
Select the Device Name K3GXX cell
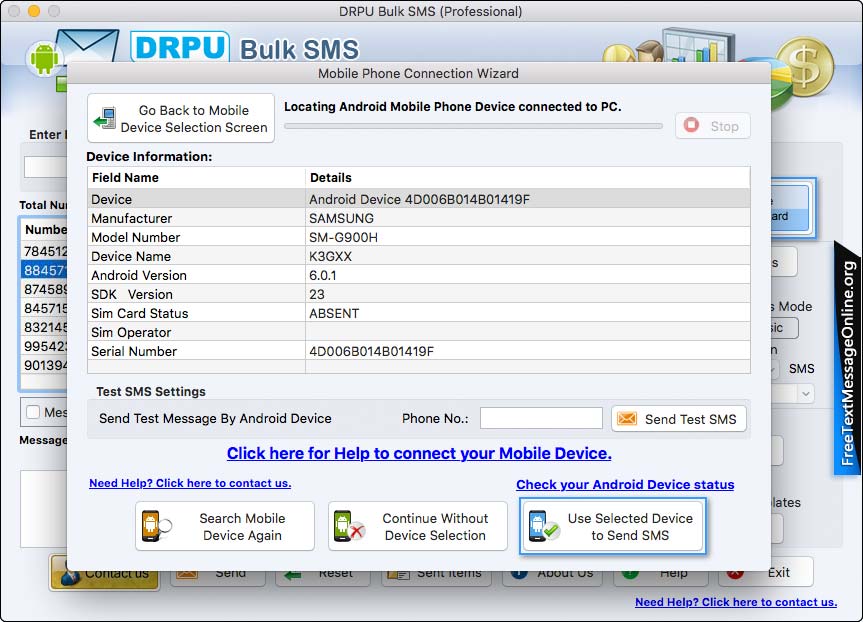pyautogui.click(x=527, y=256)
